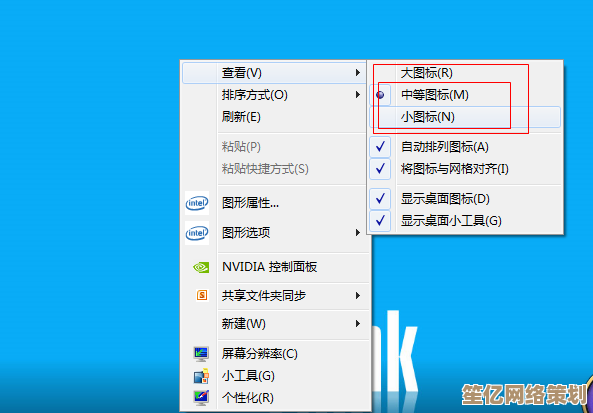593x413 pixels.
Task: Toggle 显示桌面图标(D) option
Action: (465, 199)
